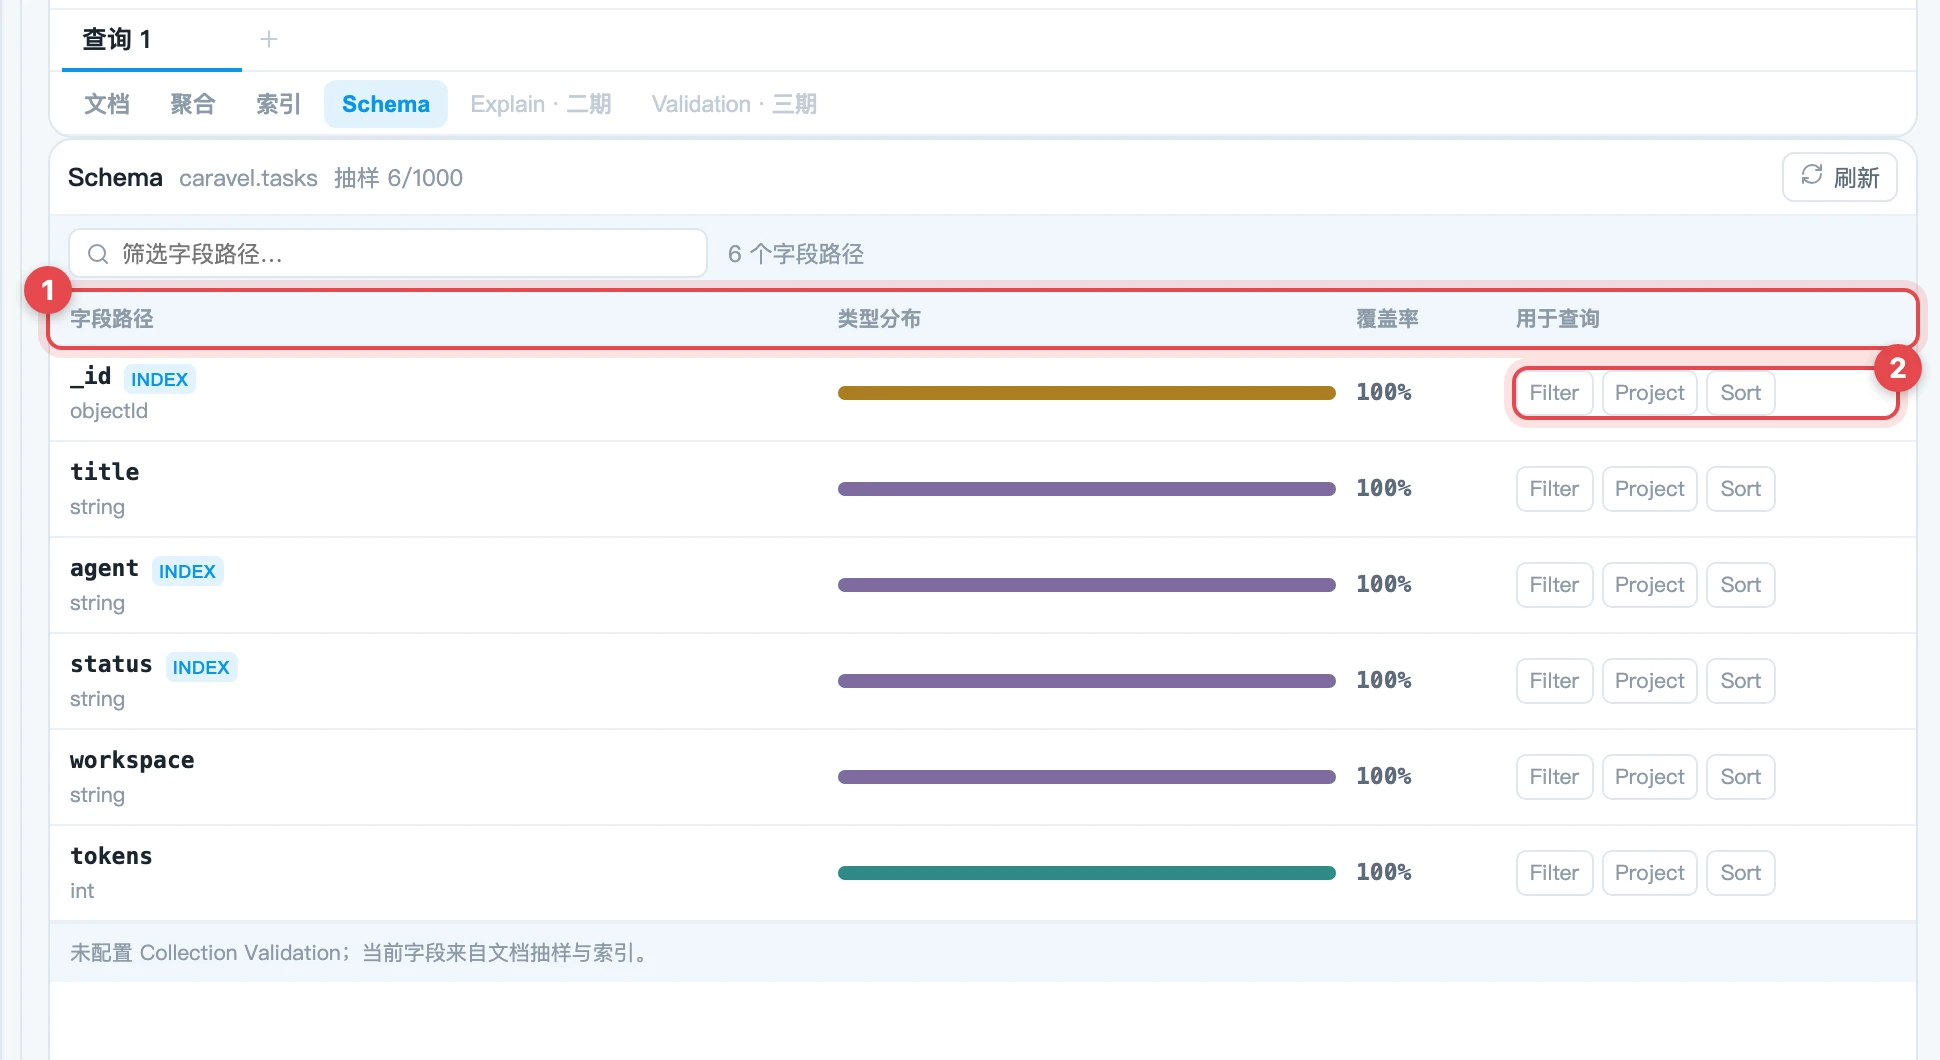
Task: Click Filter button for tokens field
Action: pyautogui.click(x=1554, y=873)
